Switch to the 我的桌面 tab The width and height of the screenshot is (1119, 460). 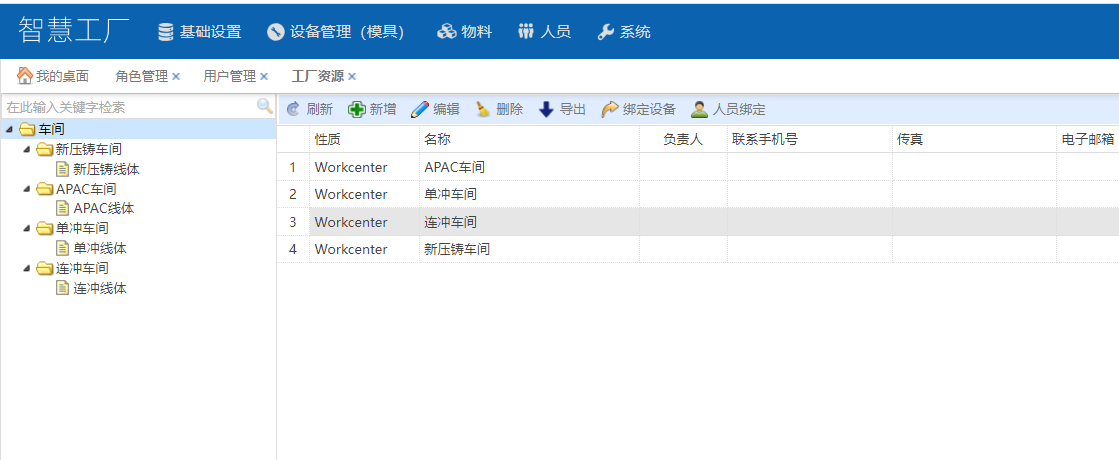point(53,76)
